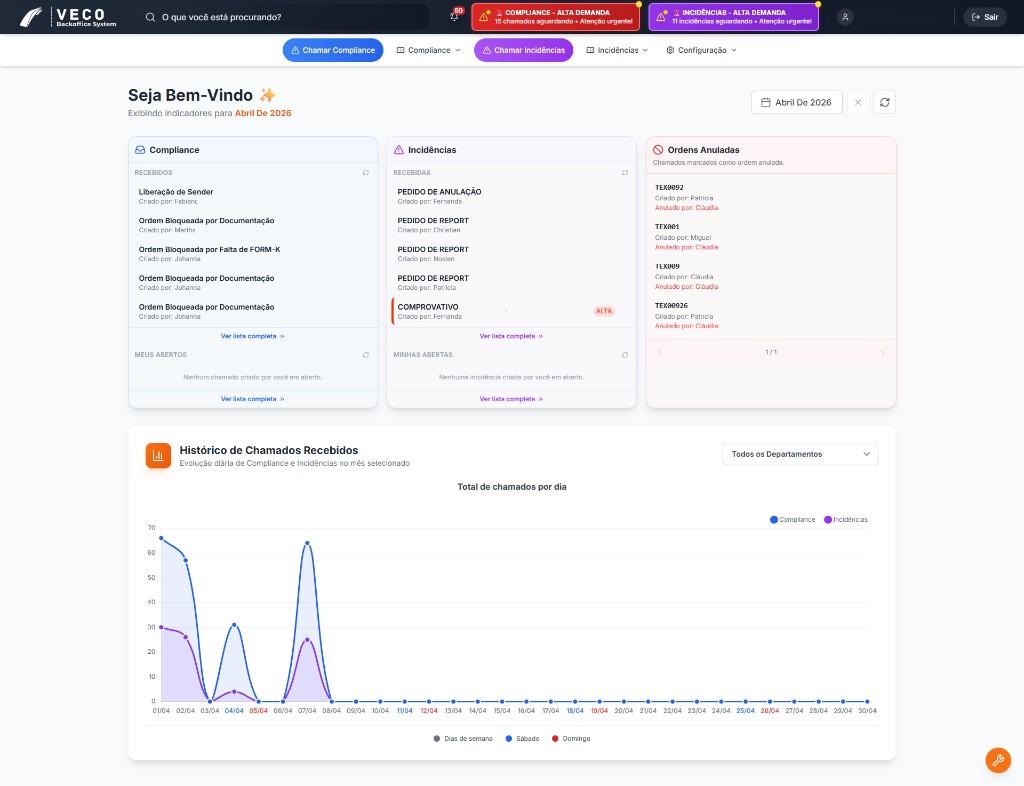
Task: Refresh the Minhas Abertas incidências section
Action: point(625,355)
